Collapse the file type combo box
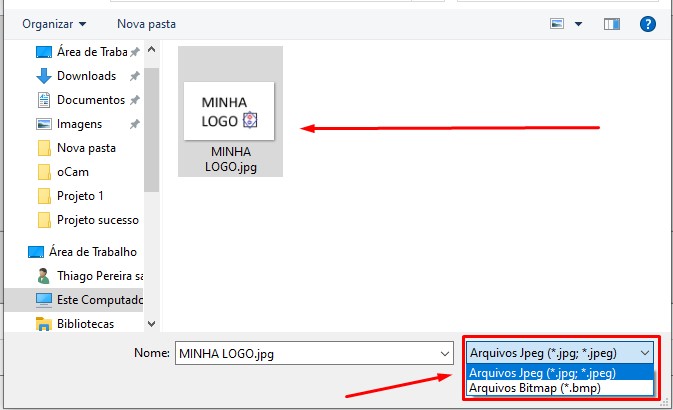 [644, 353]
